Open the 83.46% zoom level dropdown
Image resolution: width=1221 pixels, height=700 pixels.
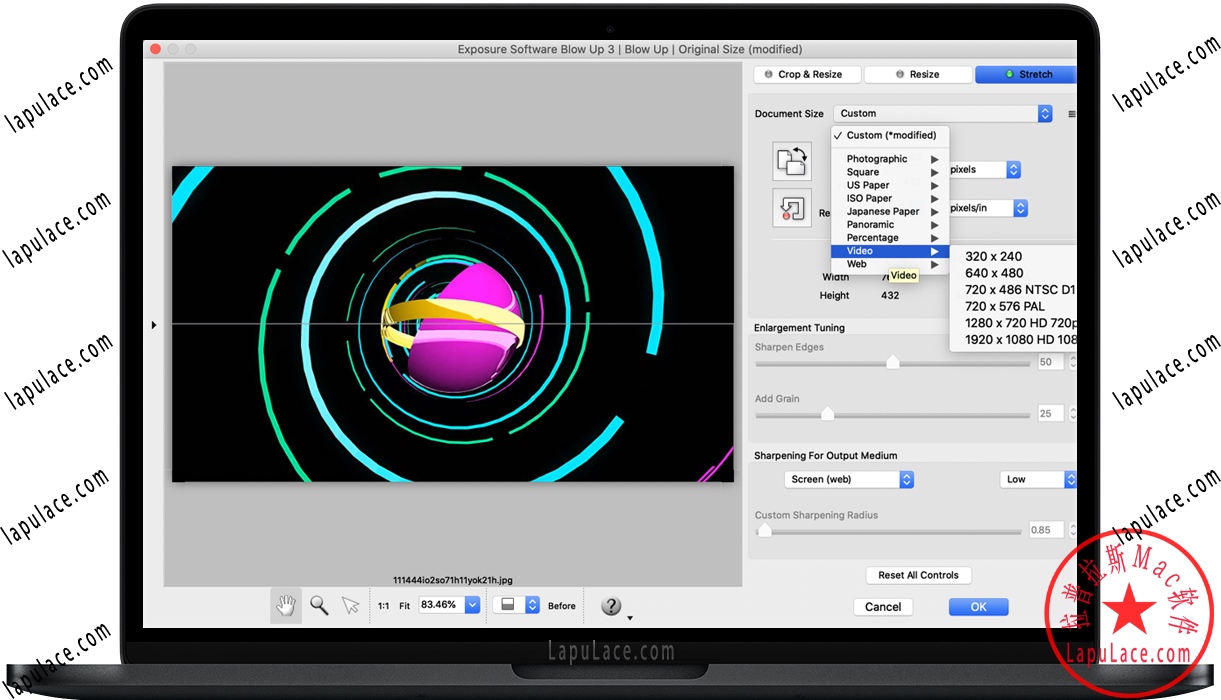pyautogui.click(x=472, y=605)
